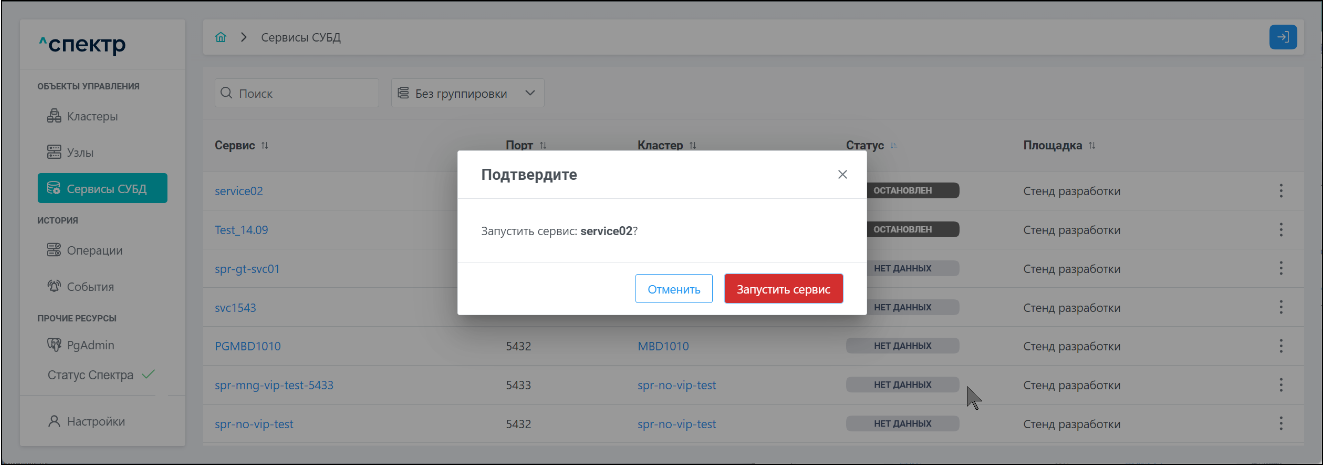Close the Подтвердите dialog with X
Screen dimensions: 1324x466
842,174
